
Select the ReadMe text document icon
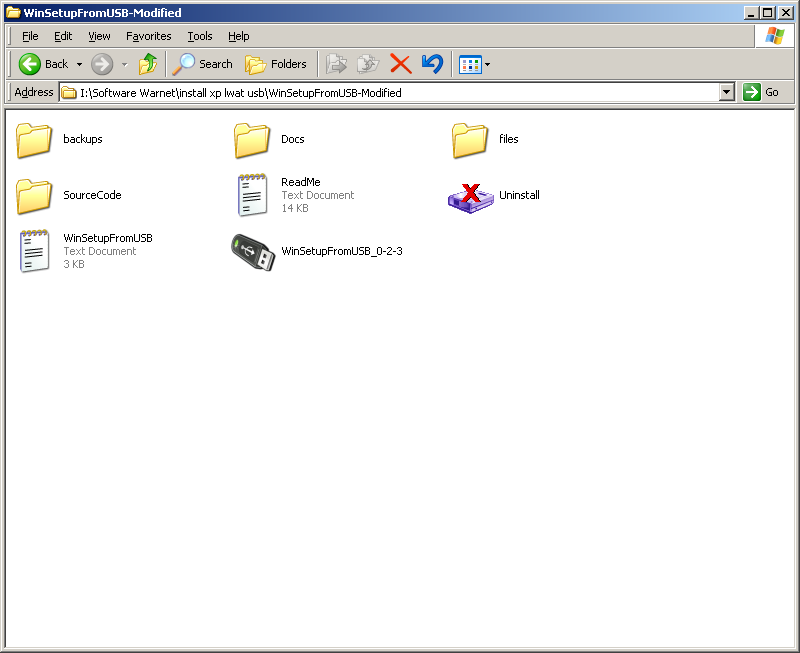tap(252, 195)
